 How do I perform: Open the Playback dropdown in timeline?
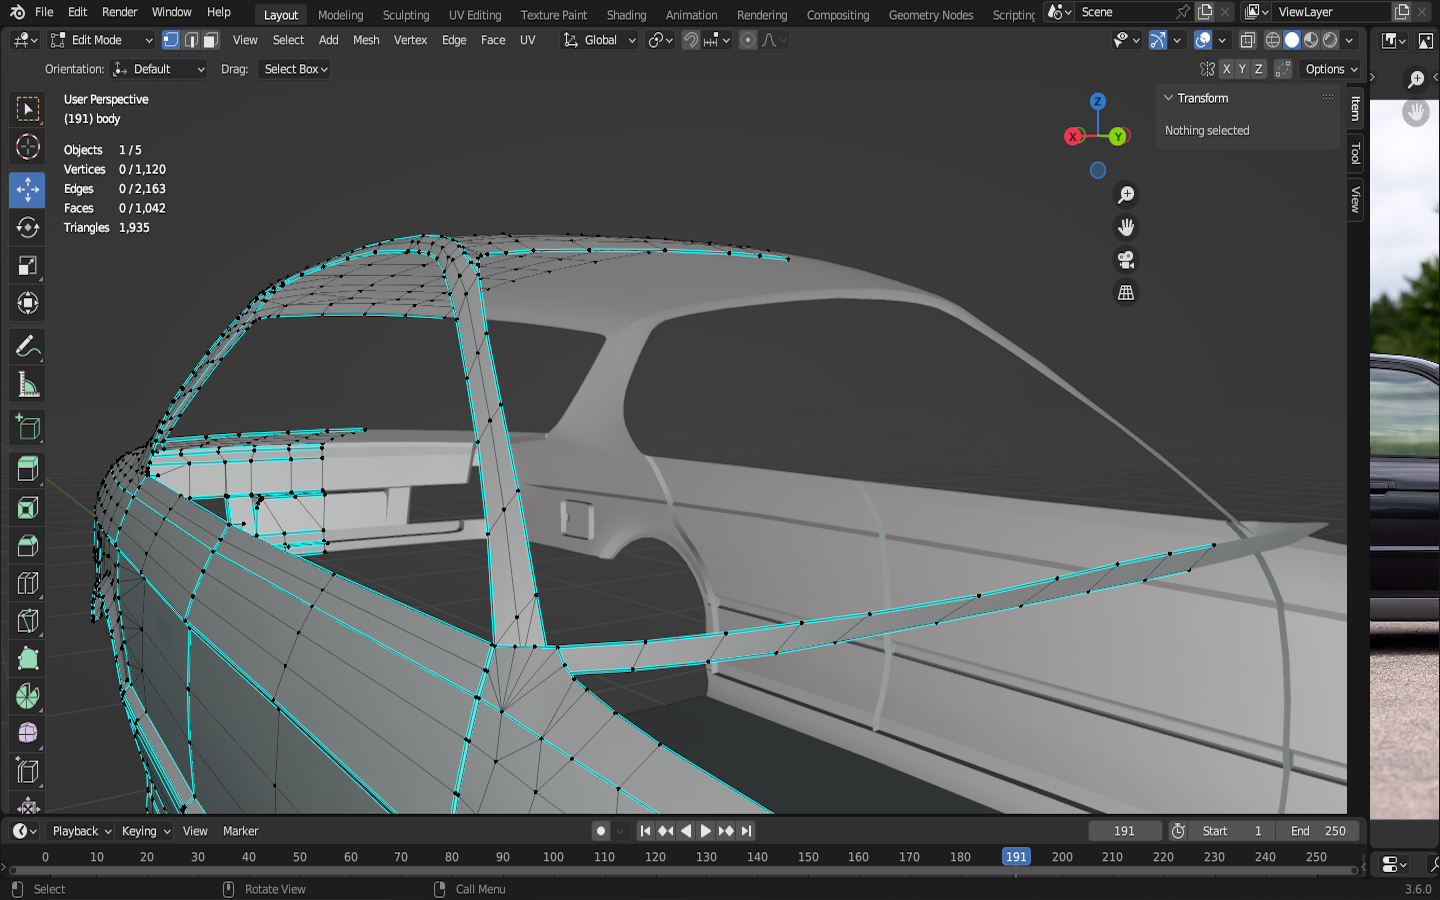click(x=82, y=831)
